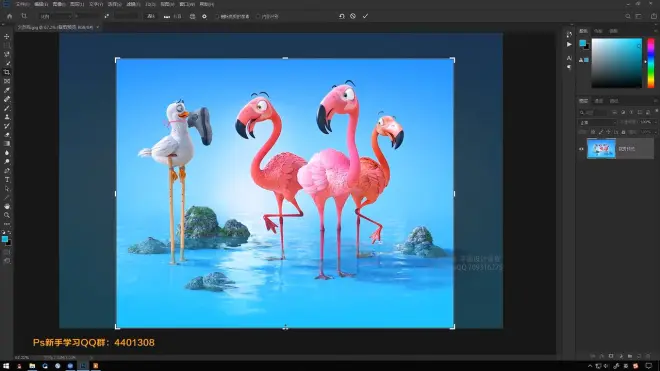Select the Brush tool
660x371 pixels.
(x=7, y=108)
